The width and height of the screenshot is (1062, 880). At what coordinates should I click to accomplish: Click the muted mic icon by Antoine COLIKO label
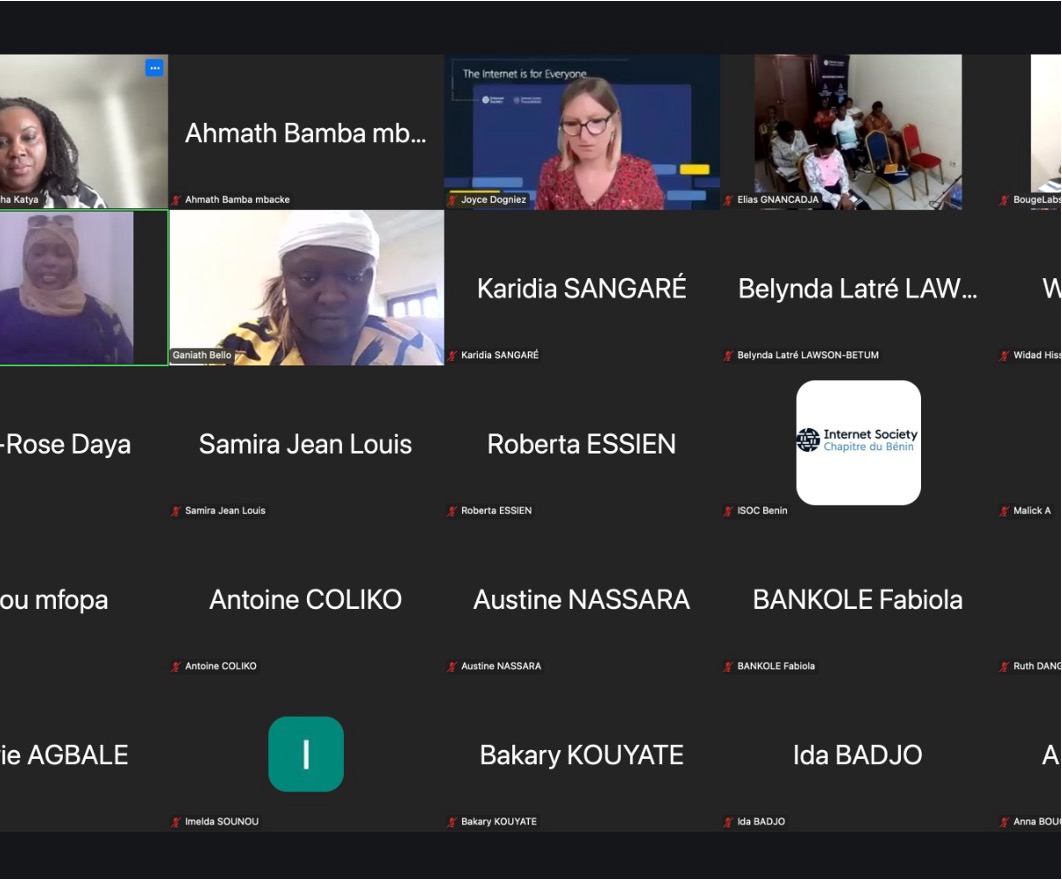pyautogui.click(x=177, y=666)
